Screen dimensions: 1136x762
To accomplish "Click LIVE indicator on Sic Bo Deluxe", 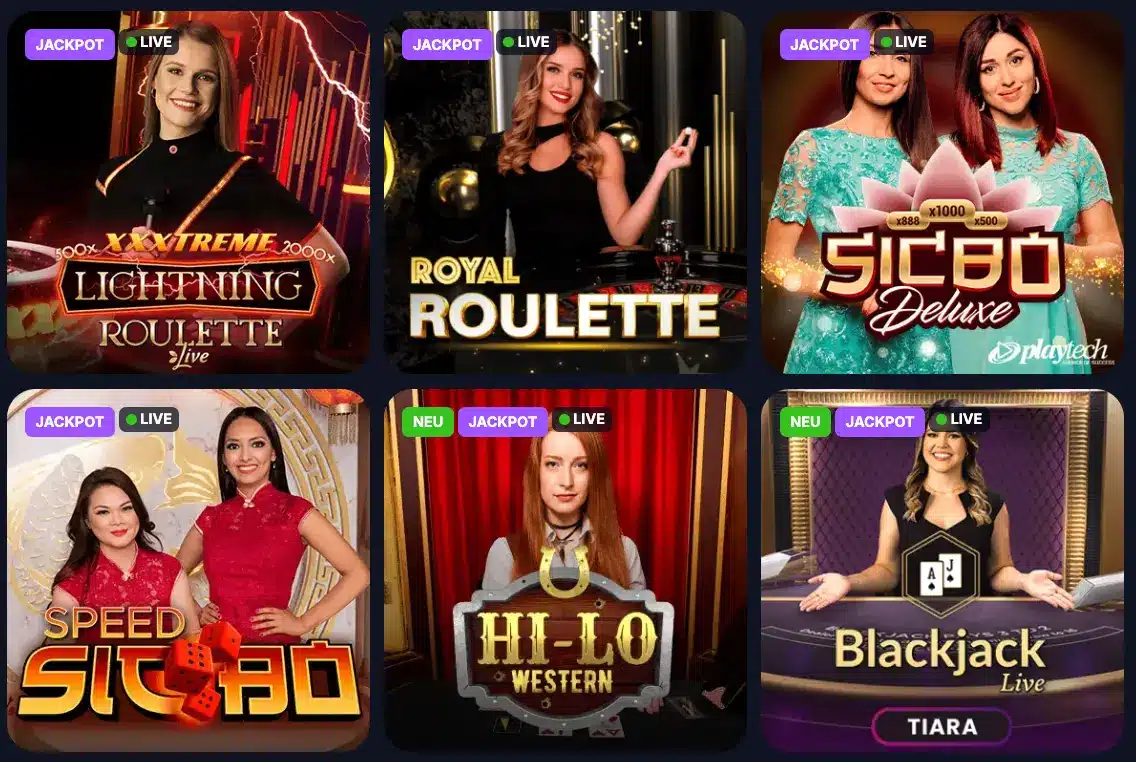I will tap(903, 42).
